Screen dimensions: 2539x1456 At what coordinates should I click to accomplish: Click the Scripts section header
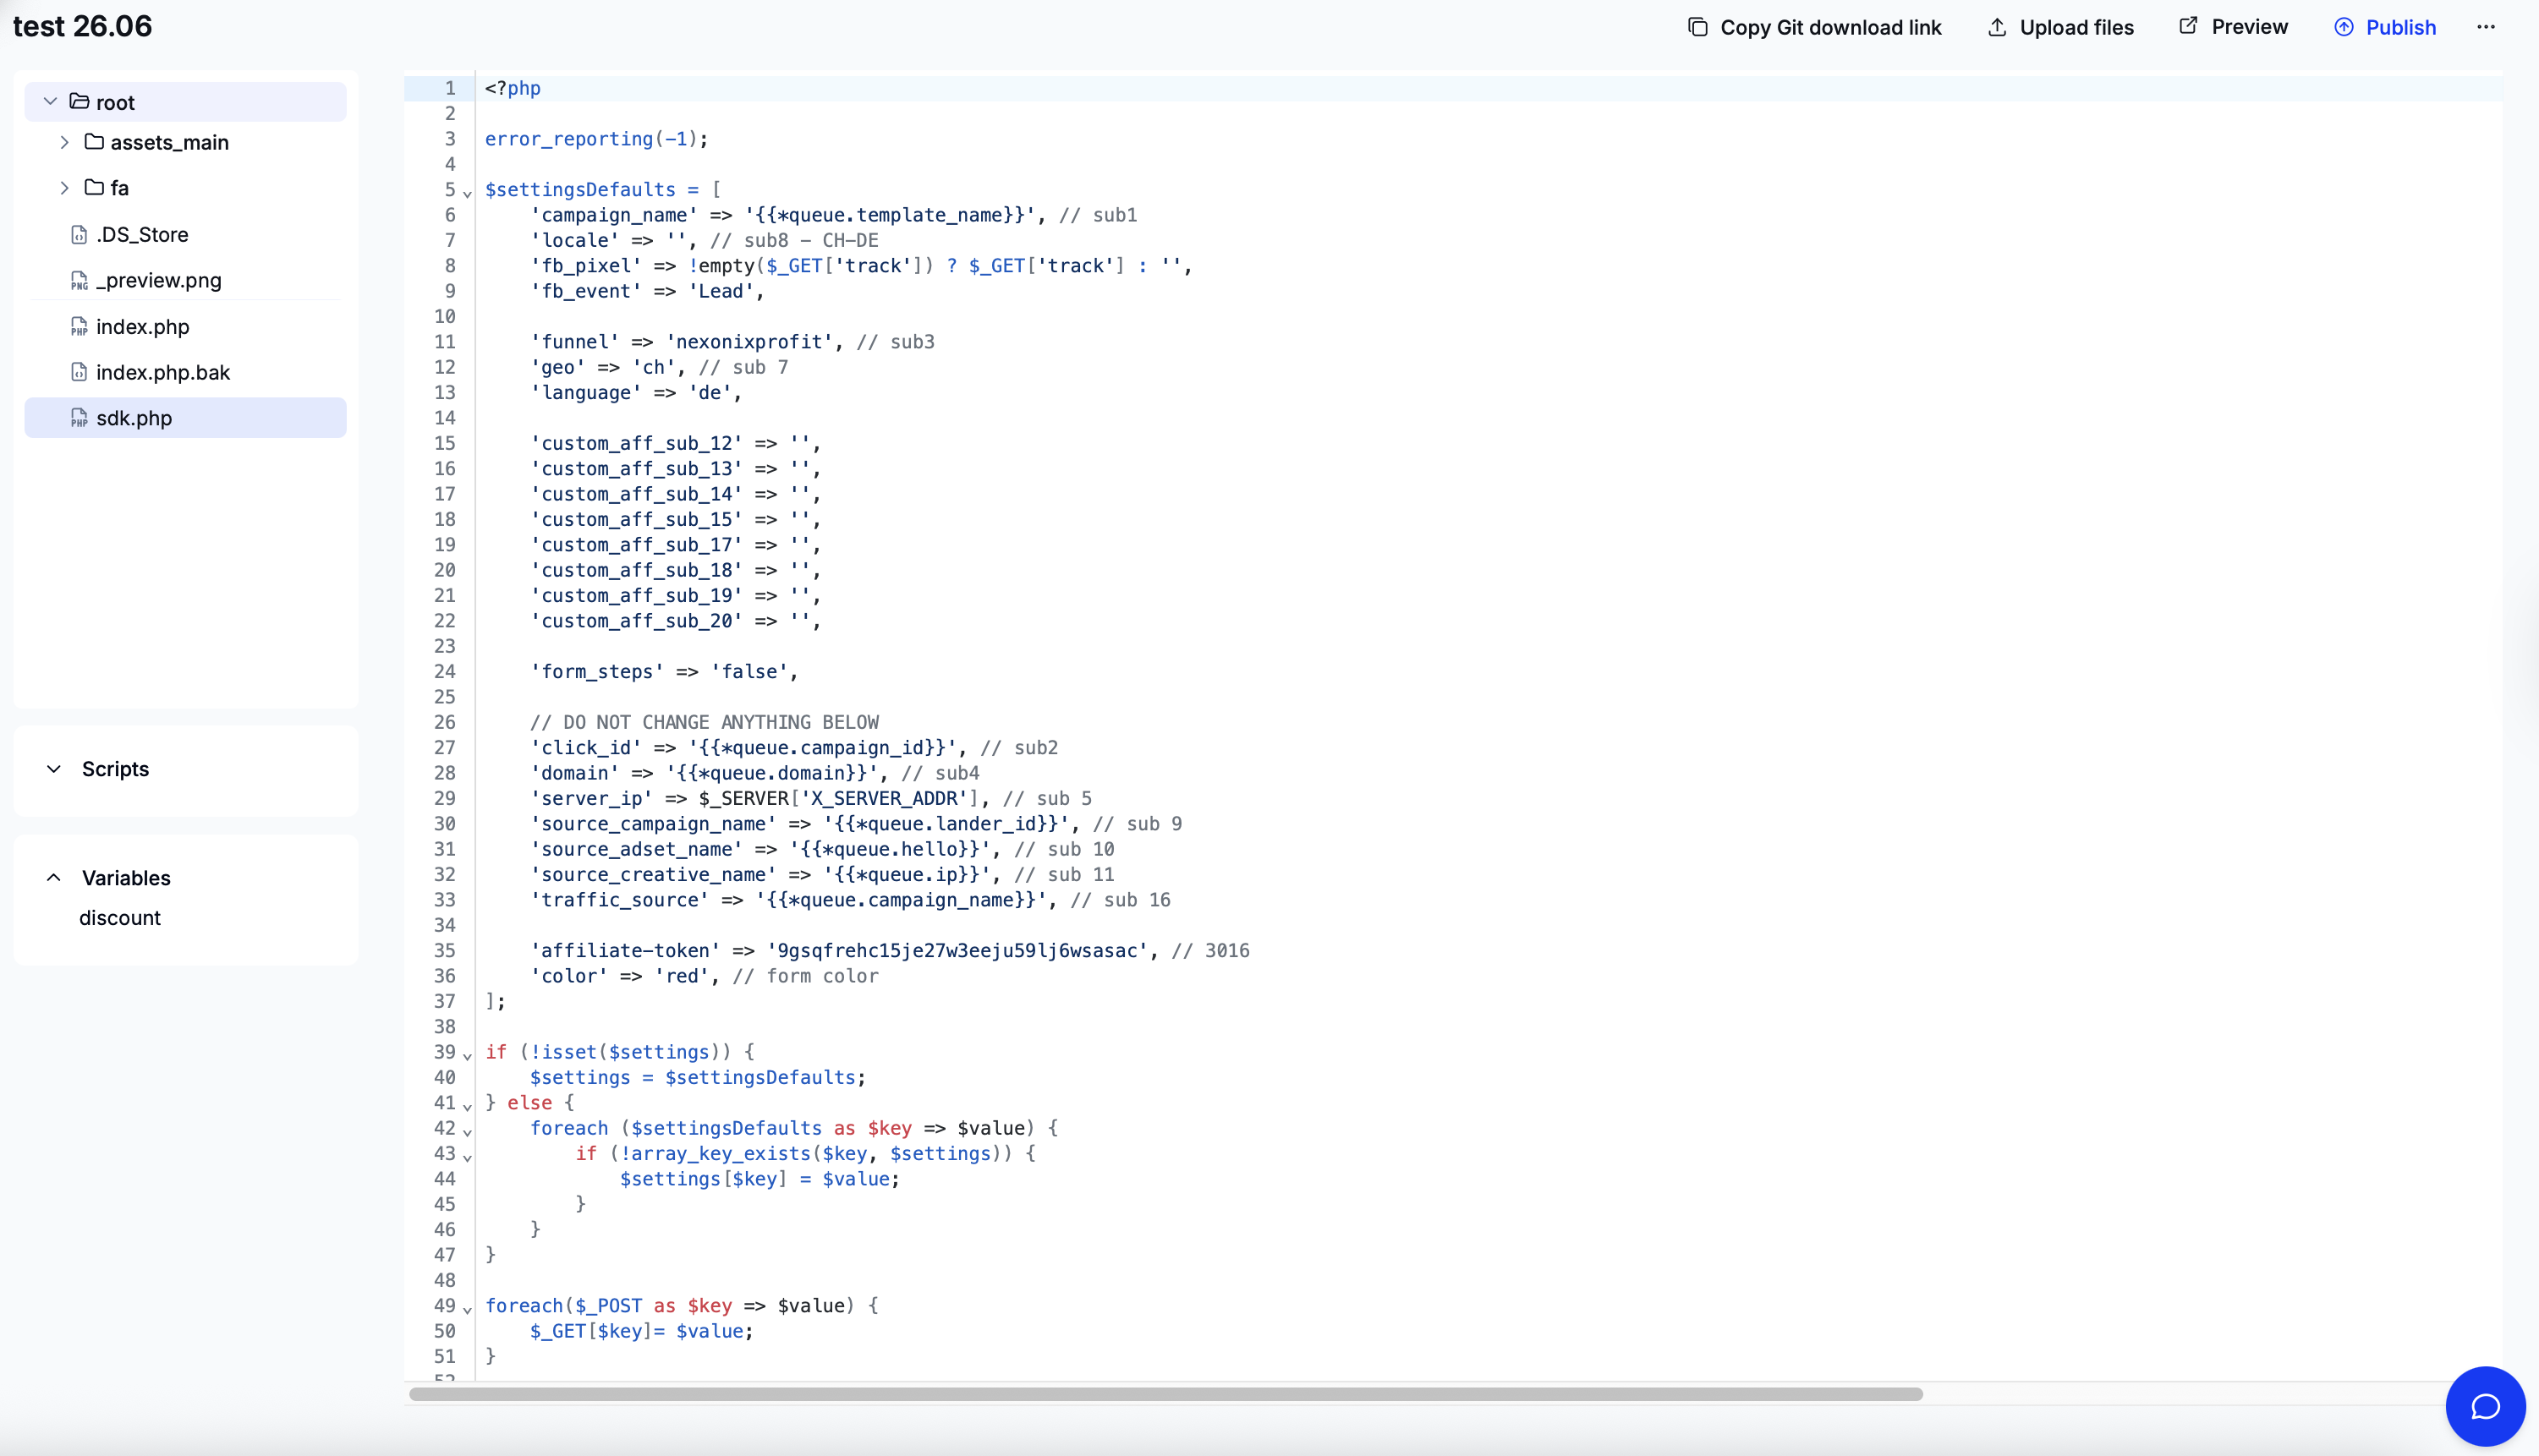[x=115, y=769]
